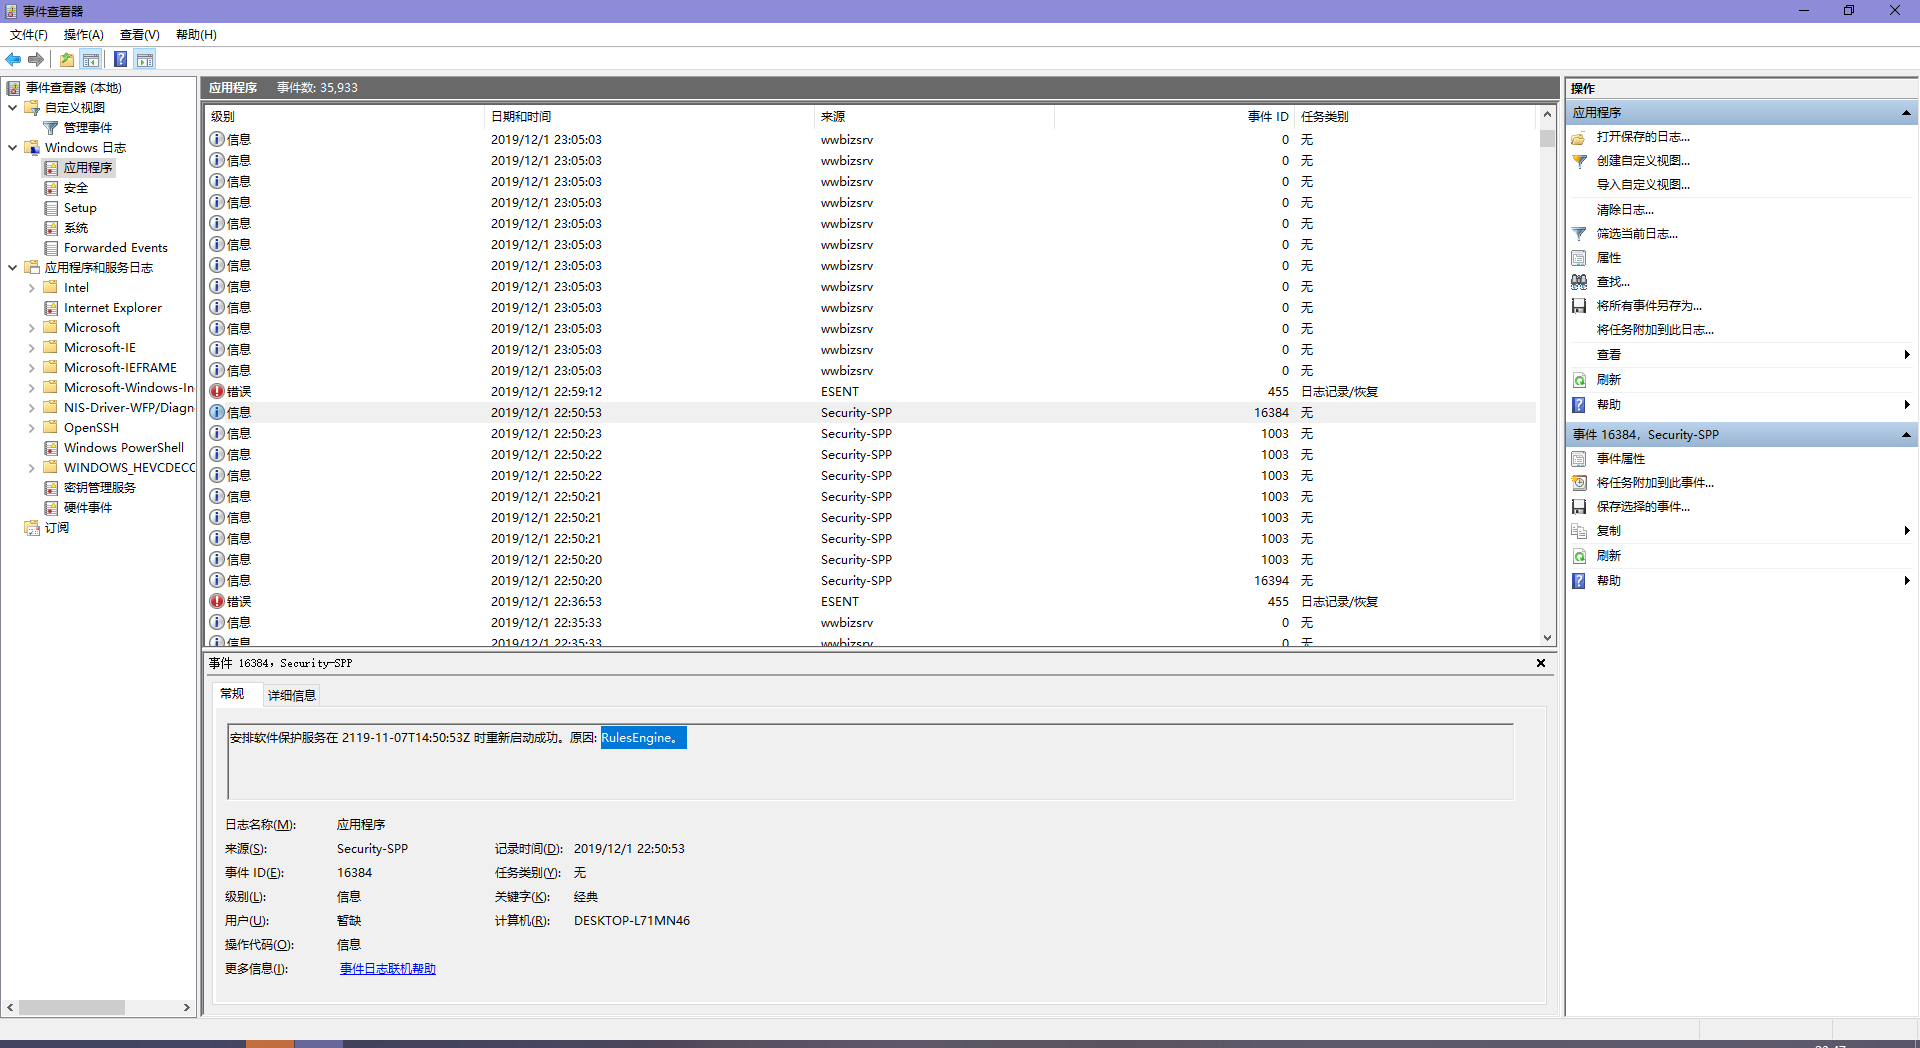
Task: Close the event preview pane
Action: coord(1541,663)
